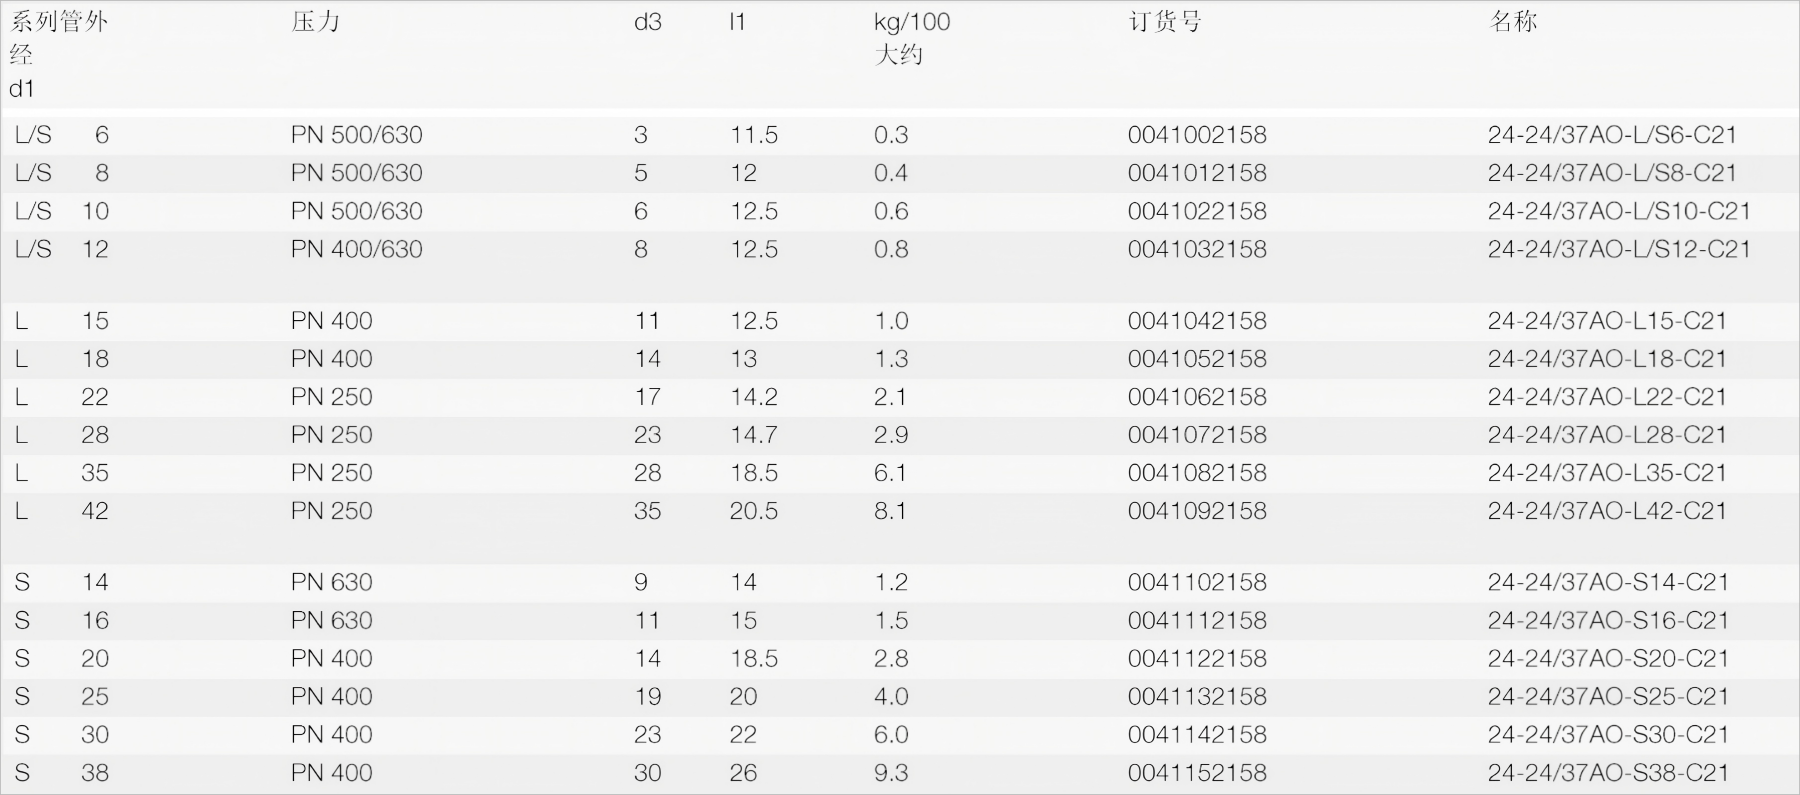1800x795 pixels.
Task: Click order number 0041082158
Action: pyautogui.click(x=1197, y=473)
